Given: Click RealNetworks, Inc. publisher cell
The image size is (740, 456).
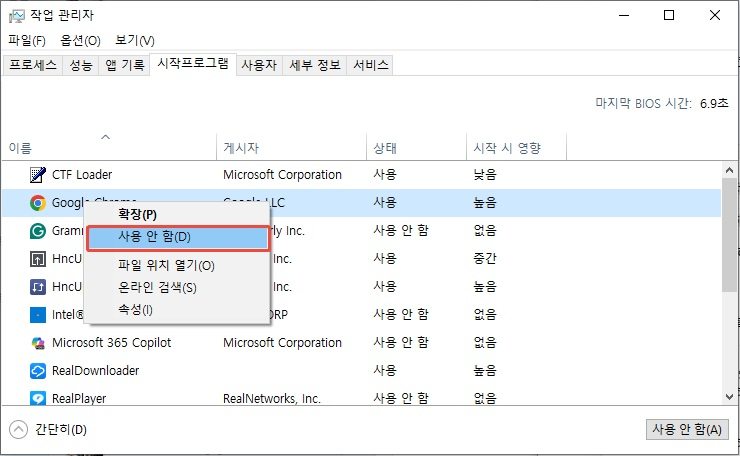Looking at the screenshot, I should pos(272,398).
